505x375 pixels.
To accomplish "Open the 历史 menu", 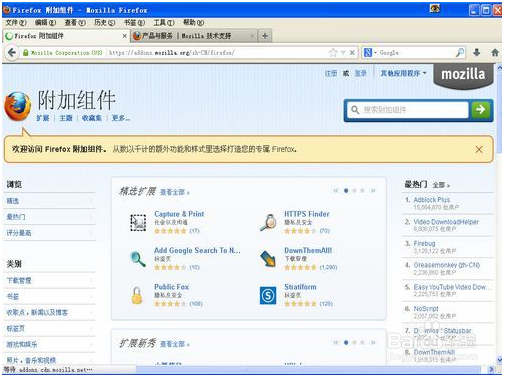I will click(104, 23).
